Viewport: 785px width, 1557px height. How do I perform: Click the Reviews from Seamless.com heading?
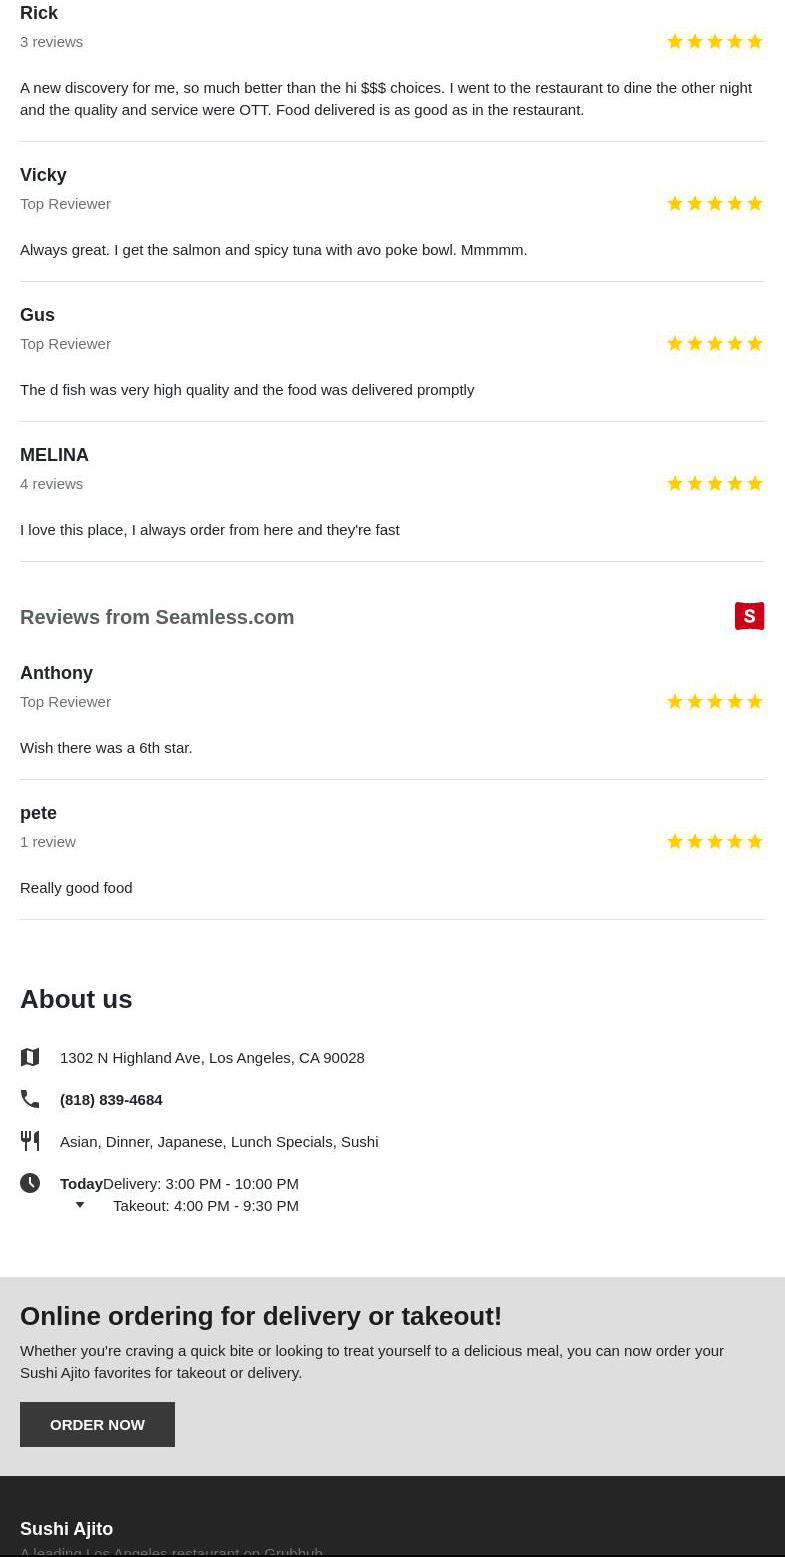click(157, 617)
